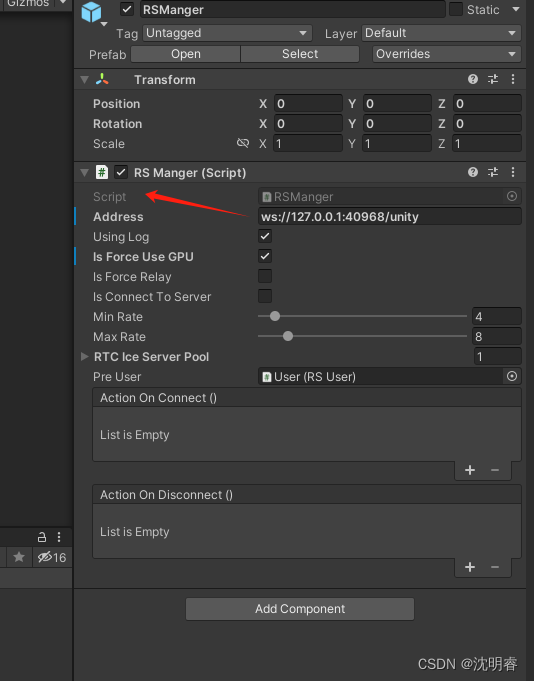Click the Address field with ws:// URL
534x681 pixels.
click(389, 216)
